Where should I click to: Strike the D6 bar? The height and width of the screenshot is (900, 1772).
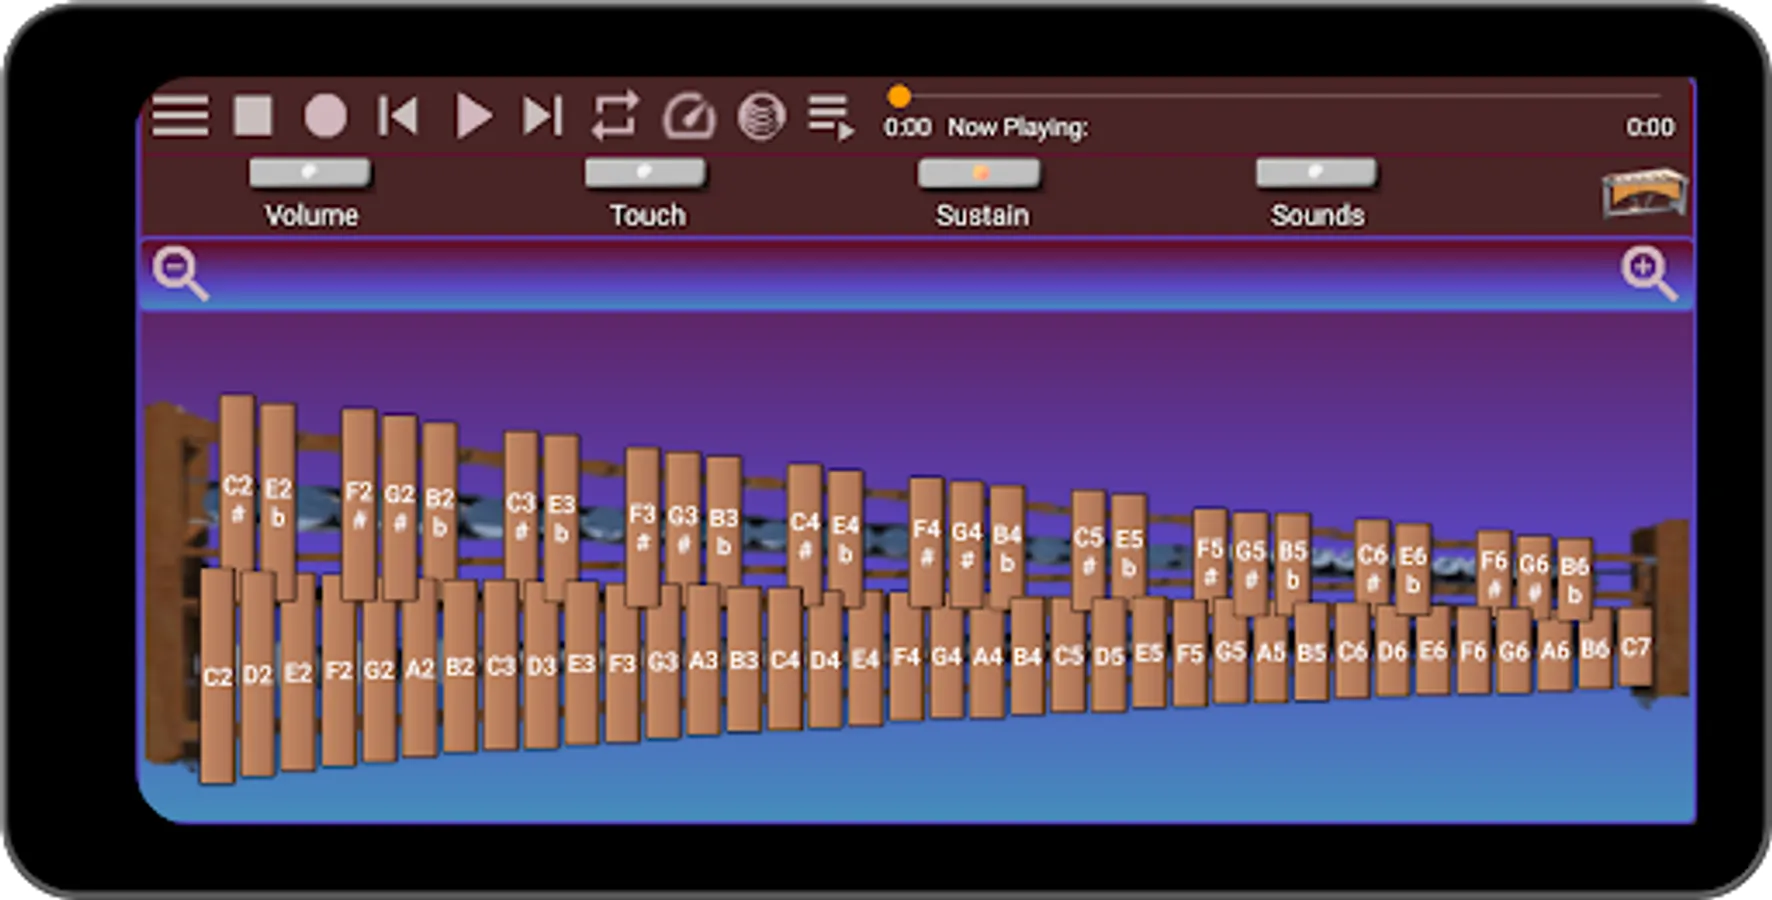(x=1392, y=651)
